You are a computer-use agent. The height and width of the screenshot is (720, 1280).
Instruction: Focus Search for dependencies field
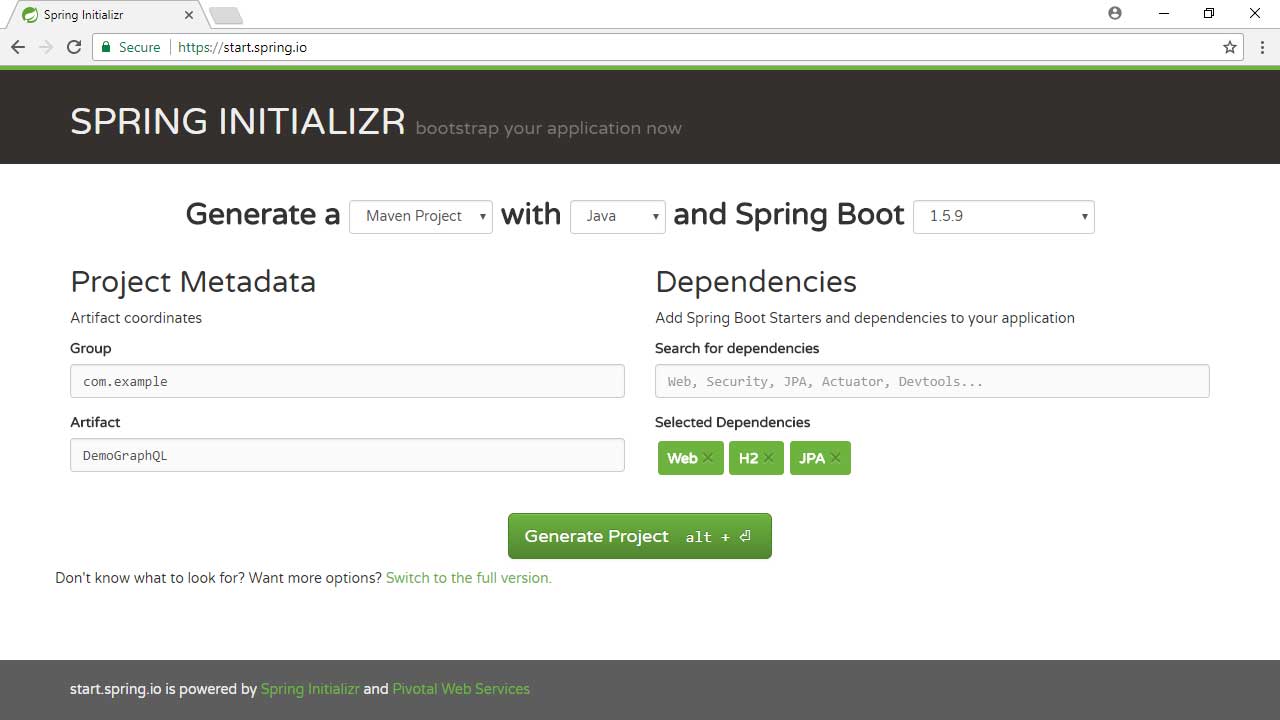tap(932, 381)
